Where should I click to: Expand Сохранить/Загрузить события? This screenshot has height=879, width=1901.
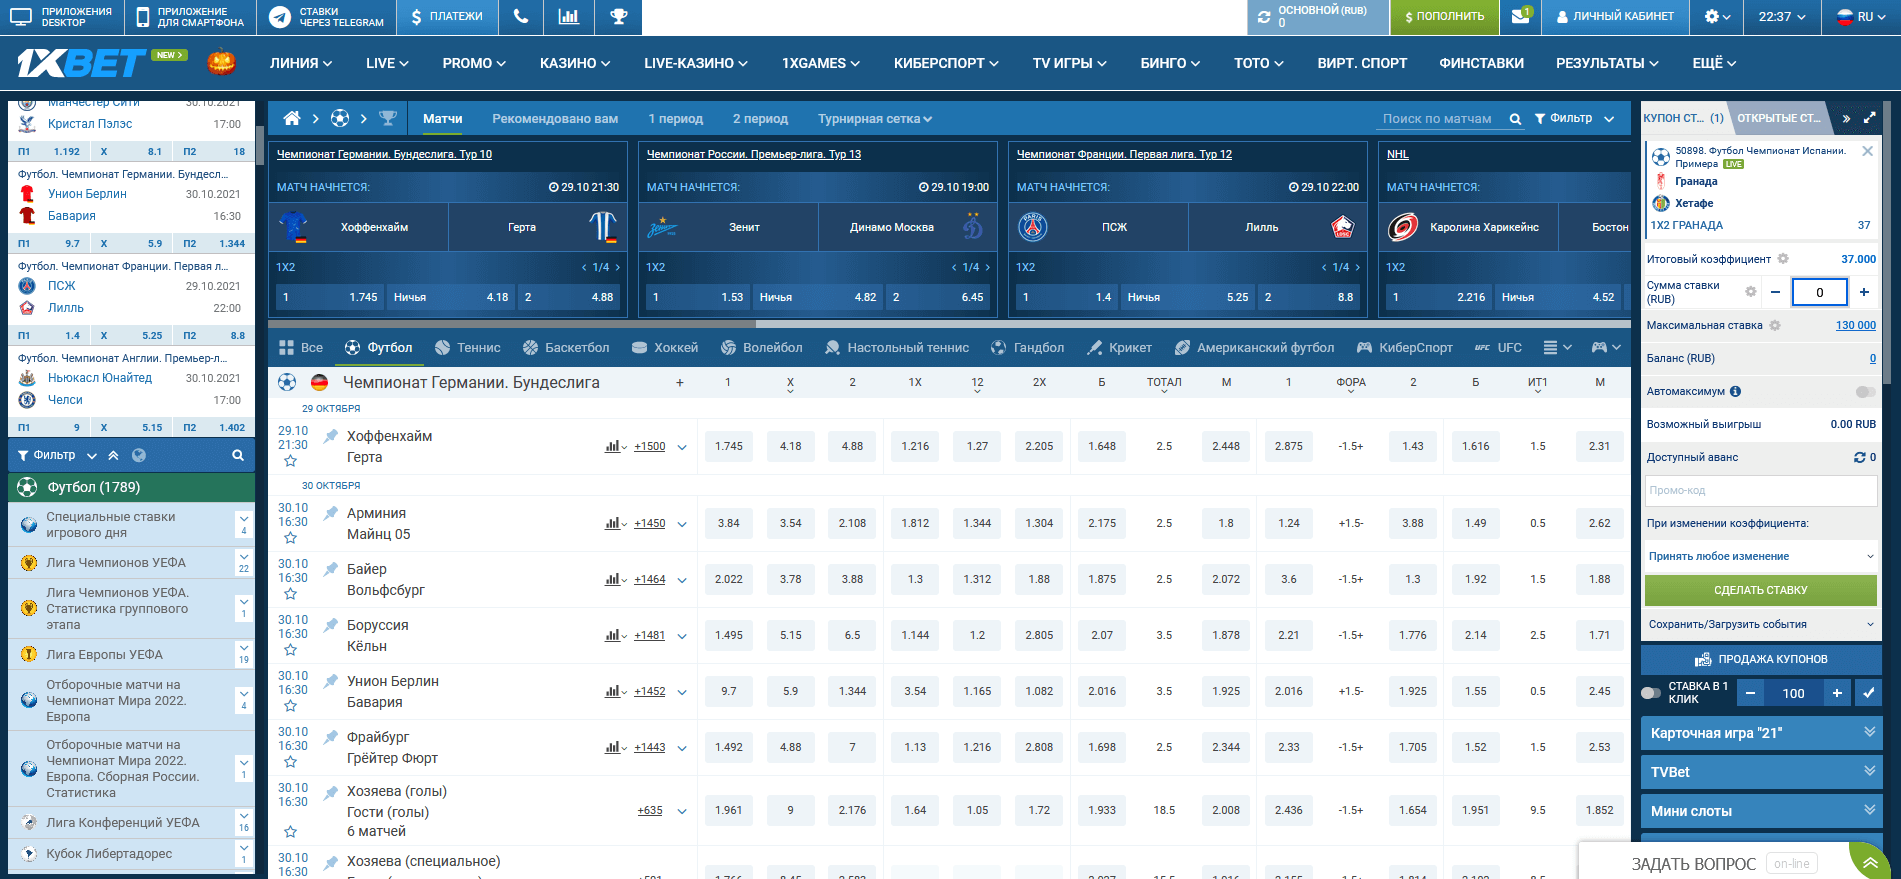pos(1761,624)
